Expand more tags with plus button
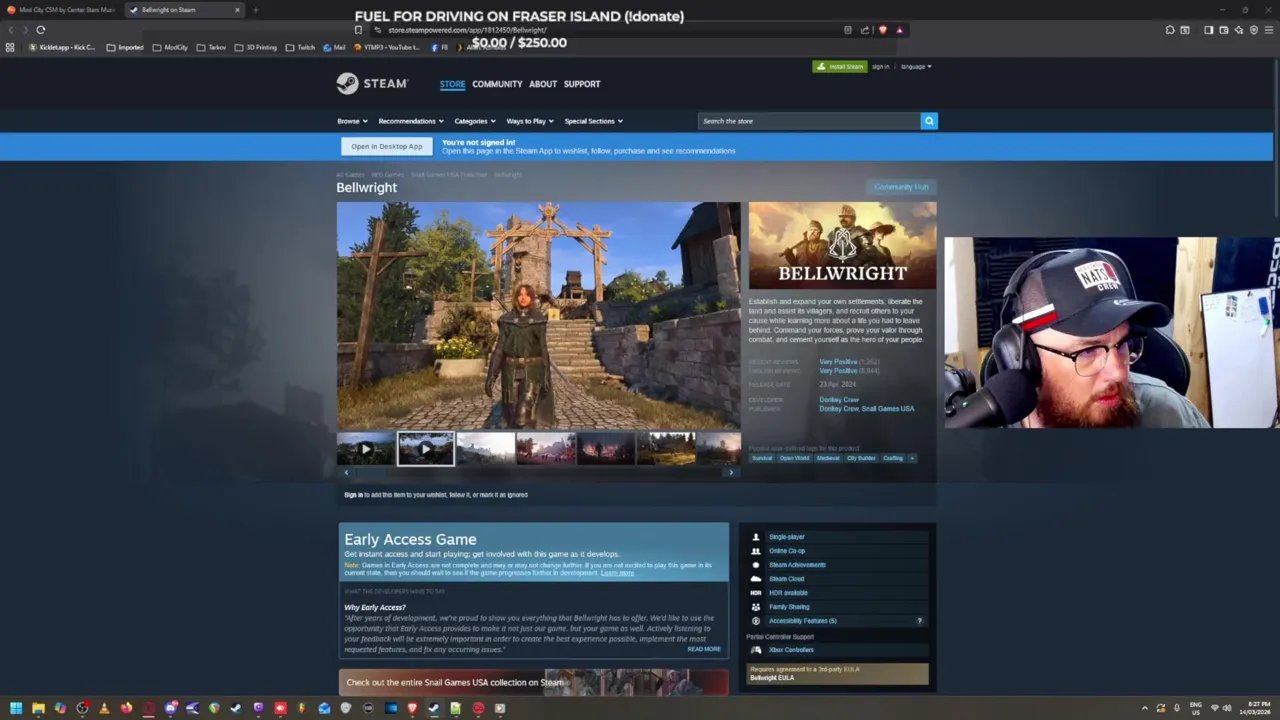 point(911,458)
